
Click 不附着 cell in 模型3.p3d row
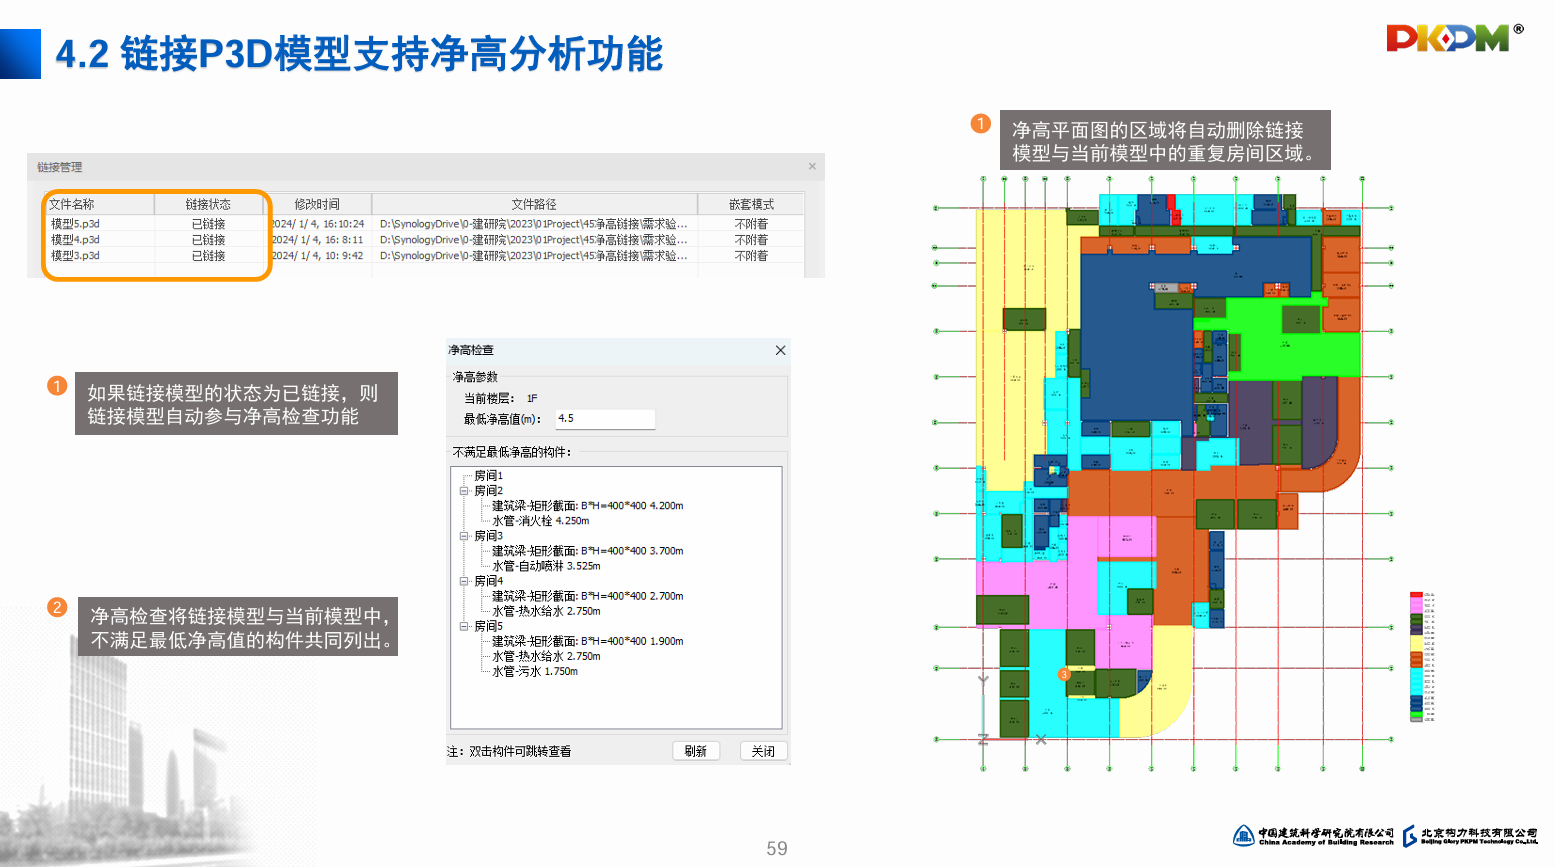(751, 256)
